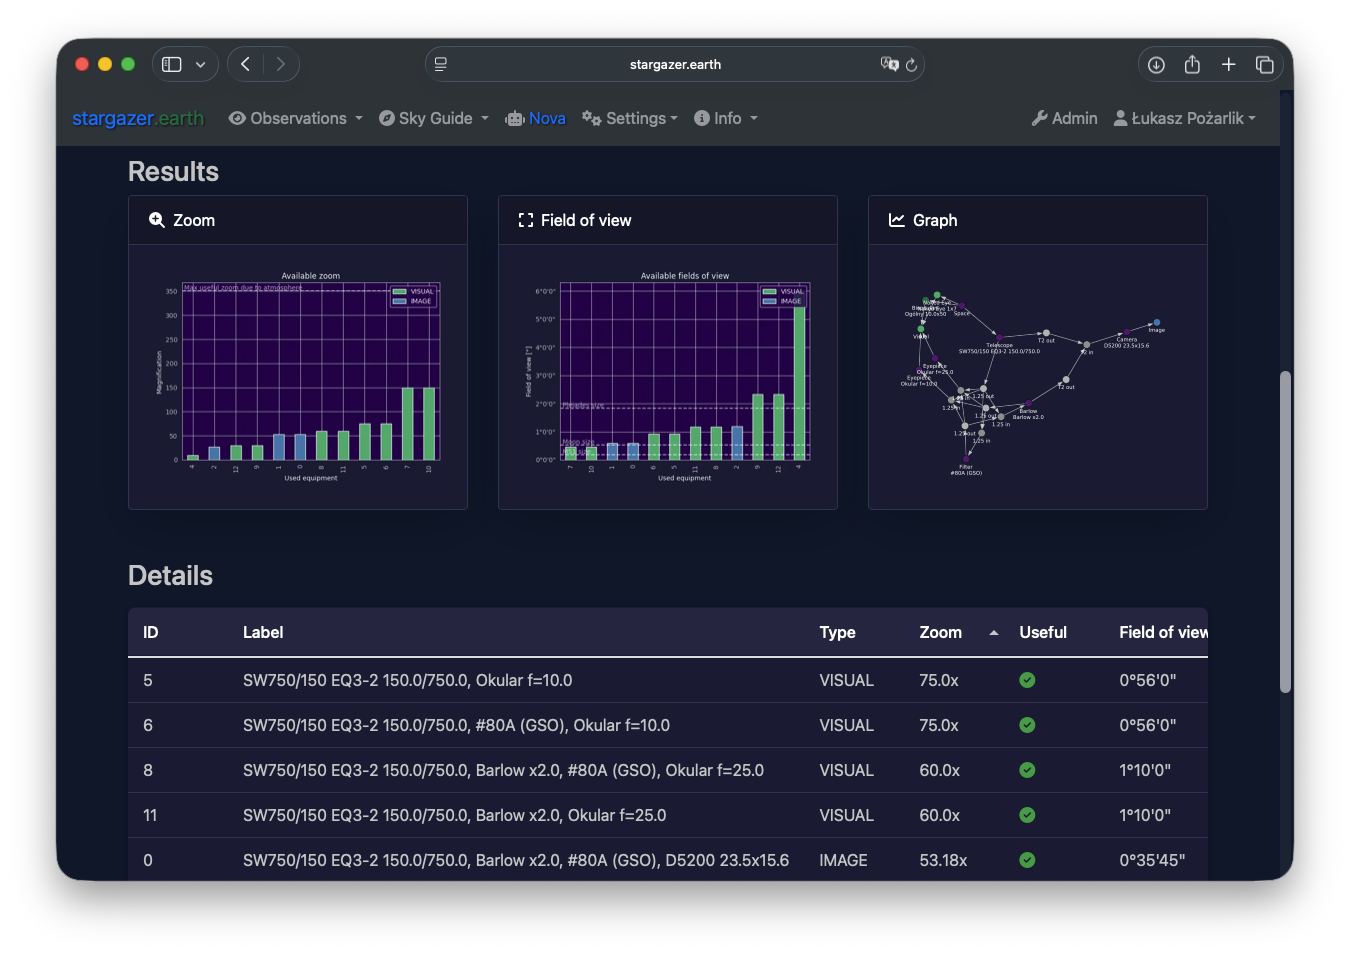Sort table by Zoom column header
This screenshot has height=955, width=1350.
[941, 632]
